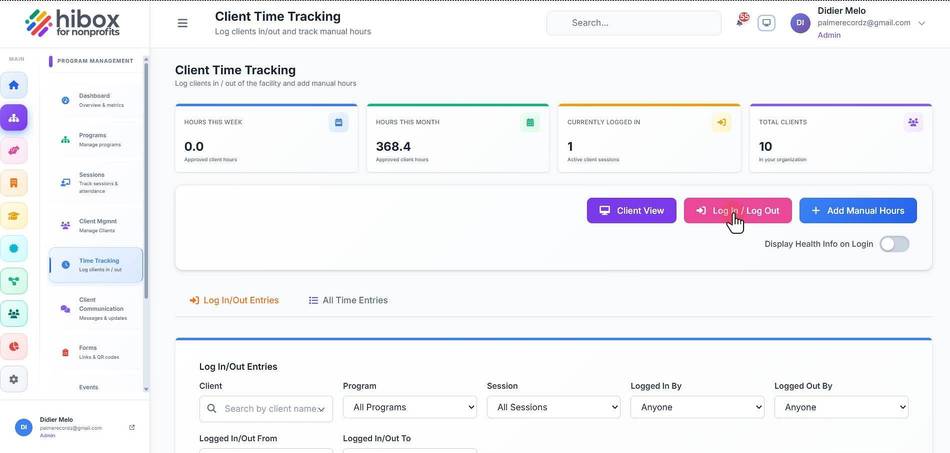Click the Hours This Month calendar icon
Screen dimensions: 950x453
(x=530, y=122)
